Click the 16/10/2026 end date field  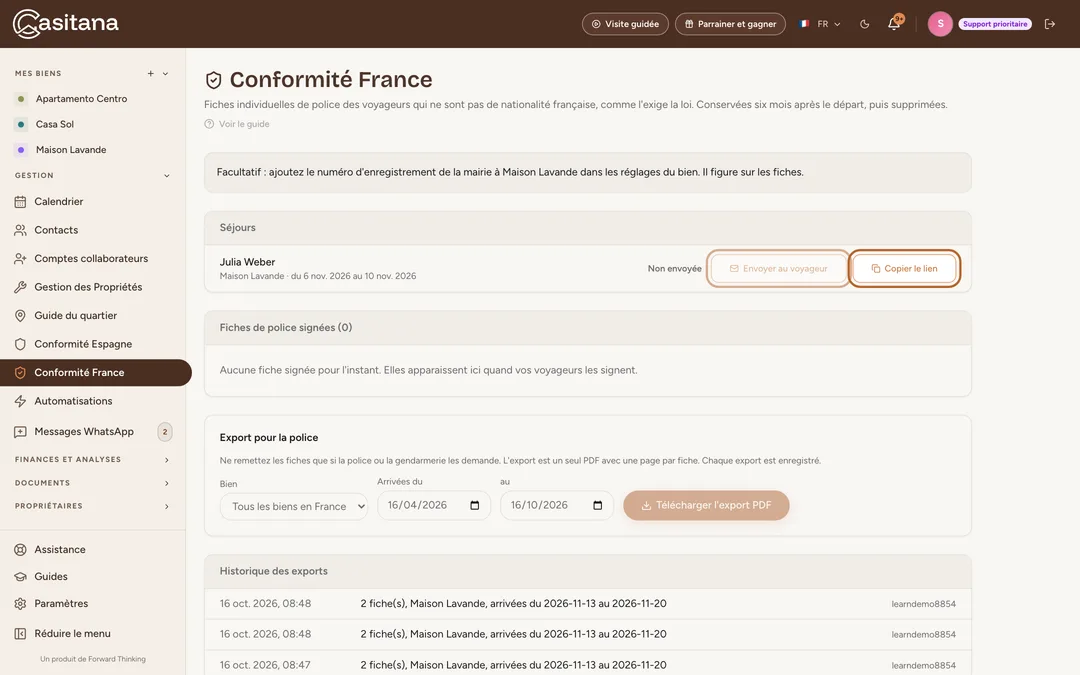557,506
